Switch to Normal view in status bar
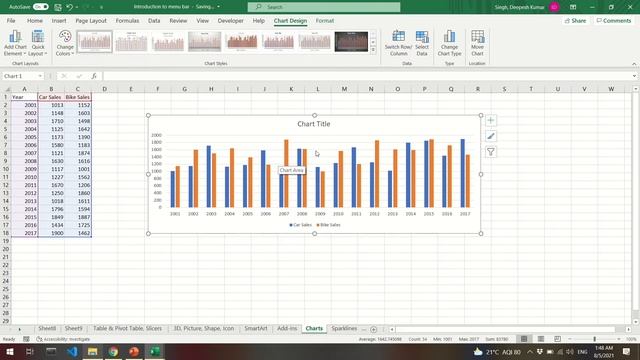Screen dimensions: 640x360 (x=524, y=339)
